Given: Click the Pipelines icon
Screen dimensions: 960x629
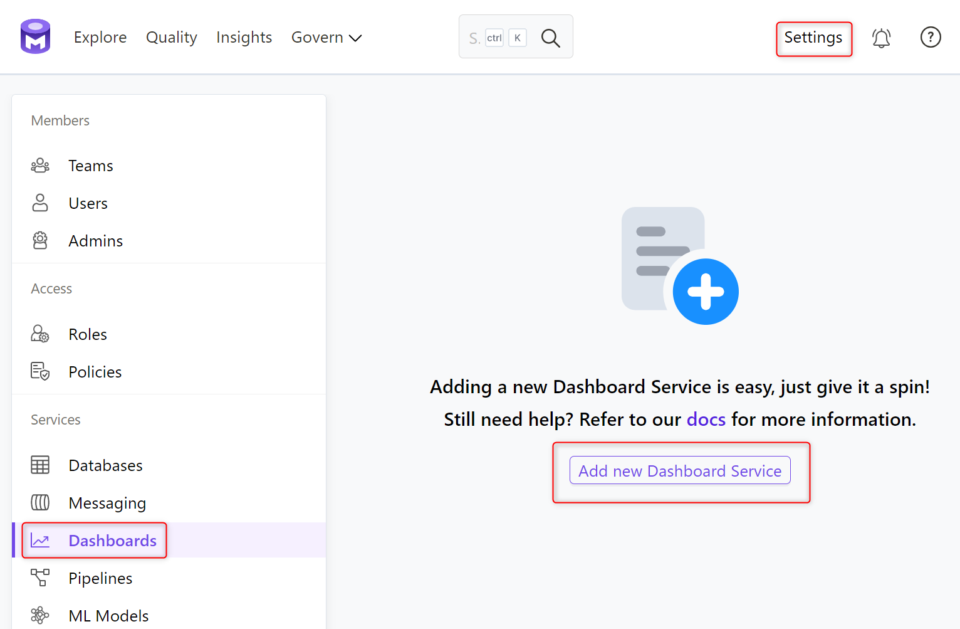Looking at the screenshot, I should coord(40,578).
